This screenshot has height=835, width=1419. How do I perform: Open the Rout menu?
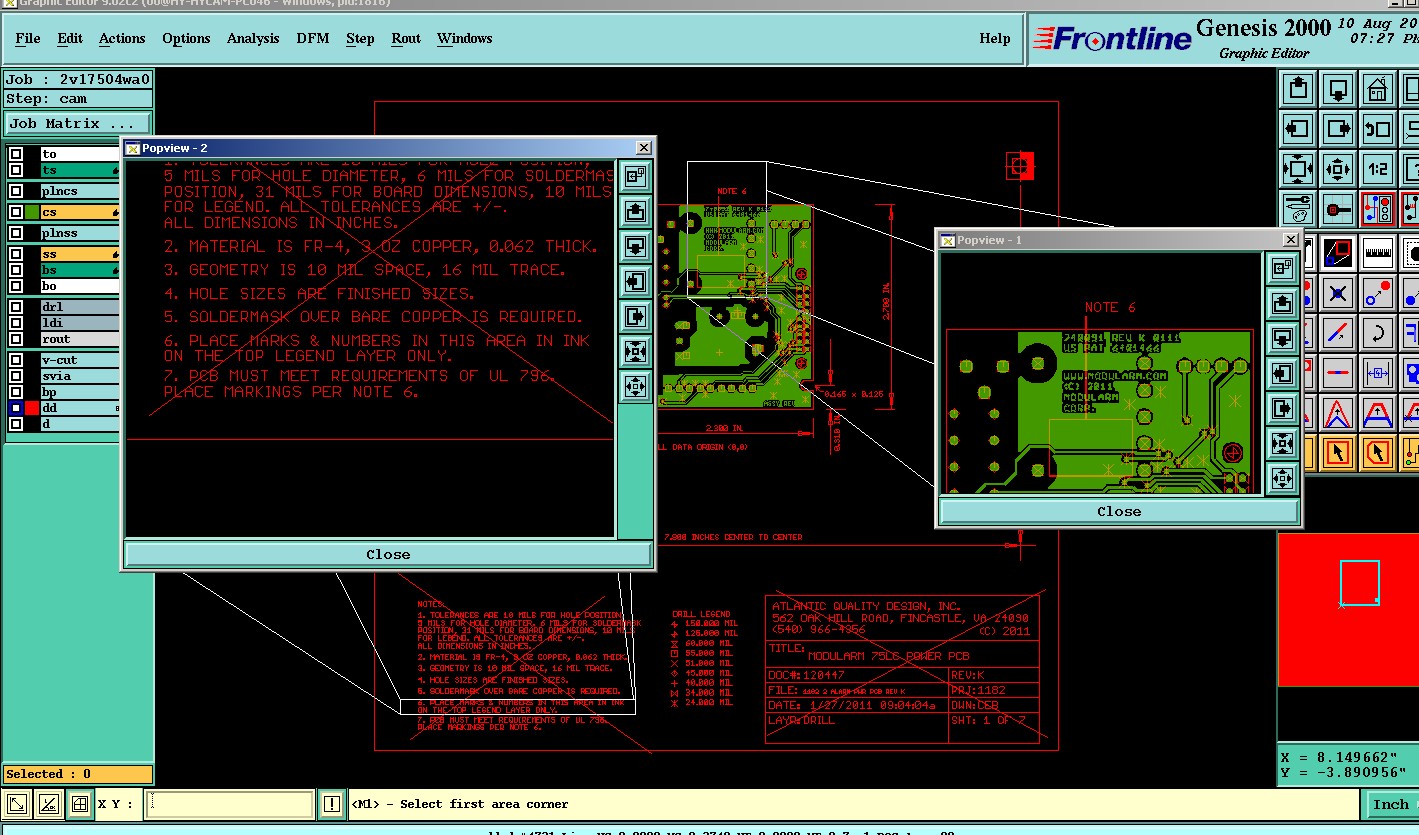tap(406, 38)
